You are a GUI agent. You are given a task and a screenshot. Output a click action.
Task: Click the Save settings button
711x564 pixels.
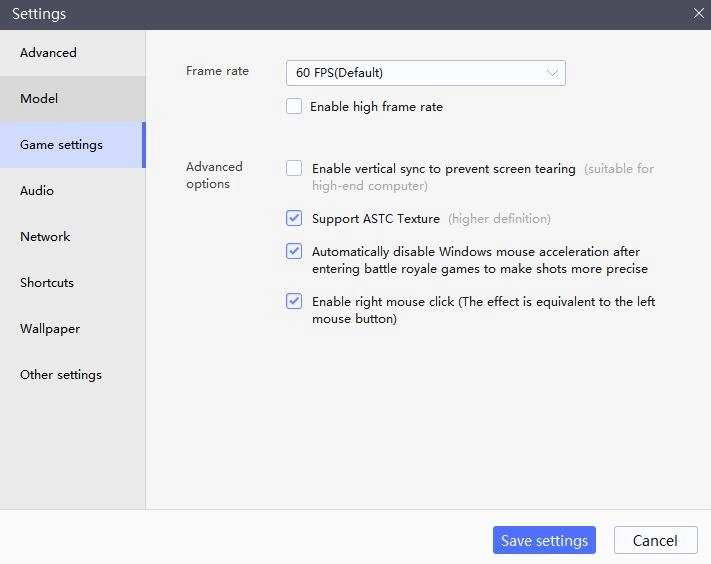(544, 540)
